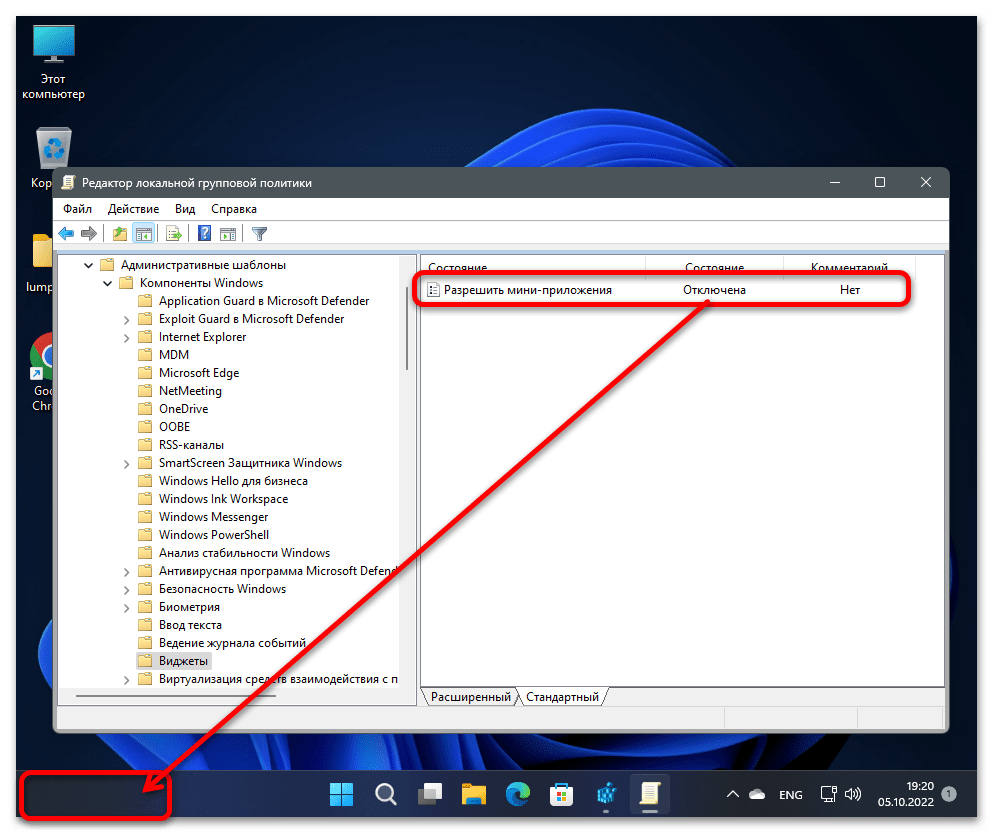Collapse the Компоненты Windows tree node
This screenshot has width=993, height=833.
pyautogui.click(x=108, y=283)
